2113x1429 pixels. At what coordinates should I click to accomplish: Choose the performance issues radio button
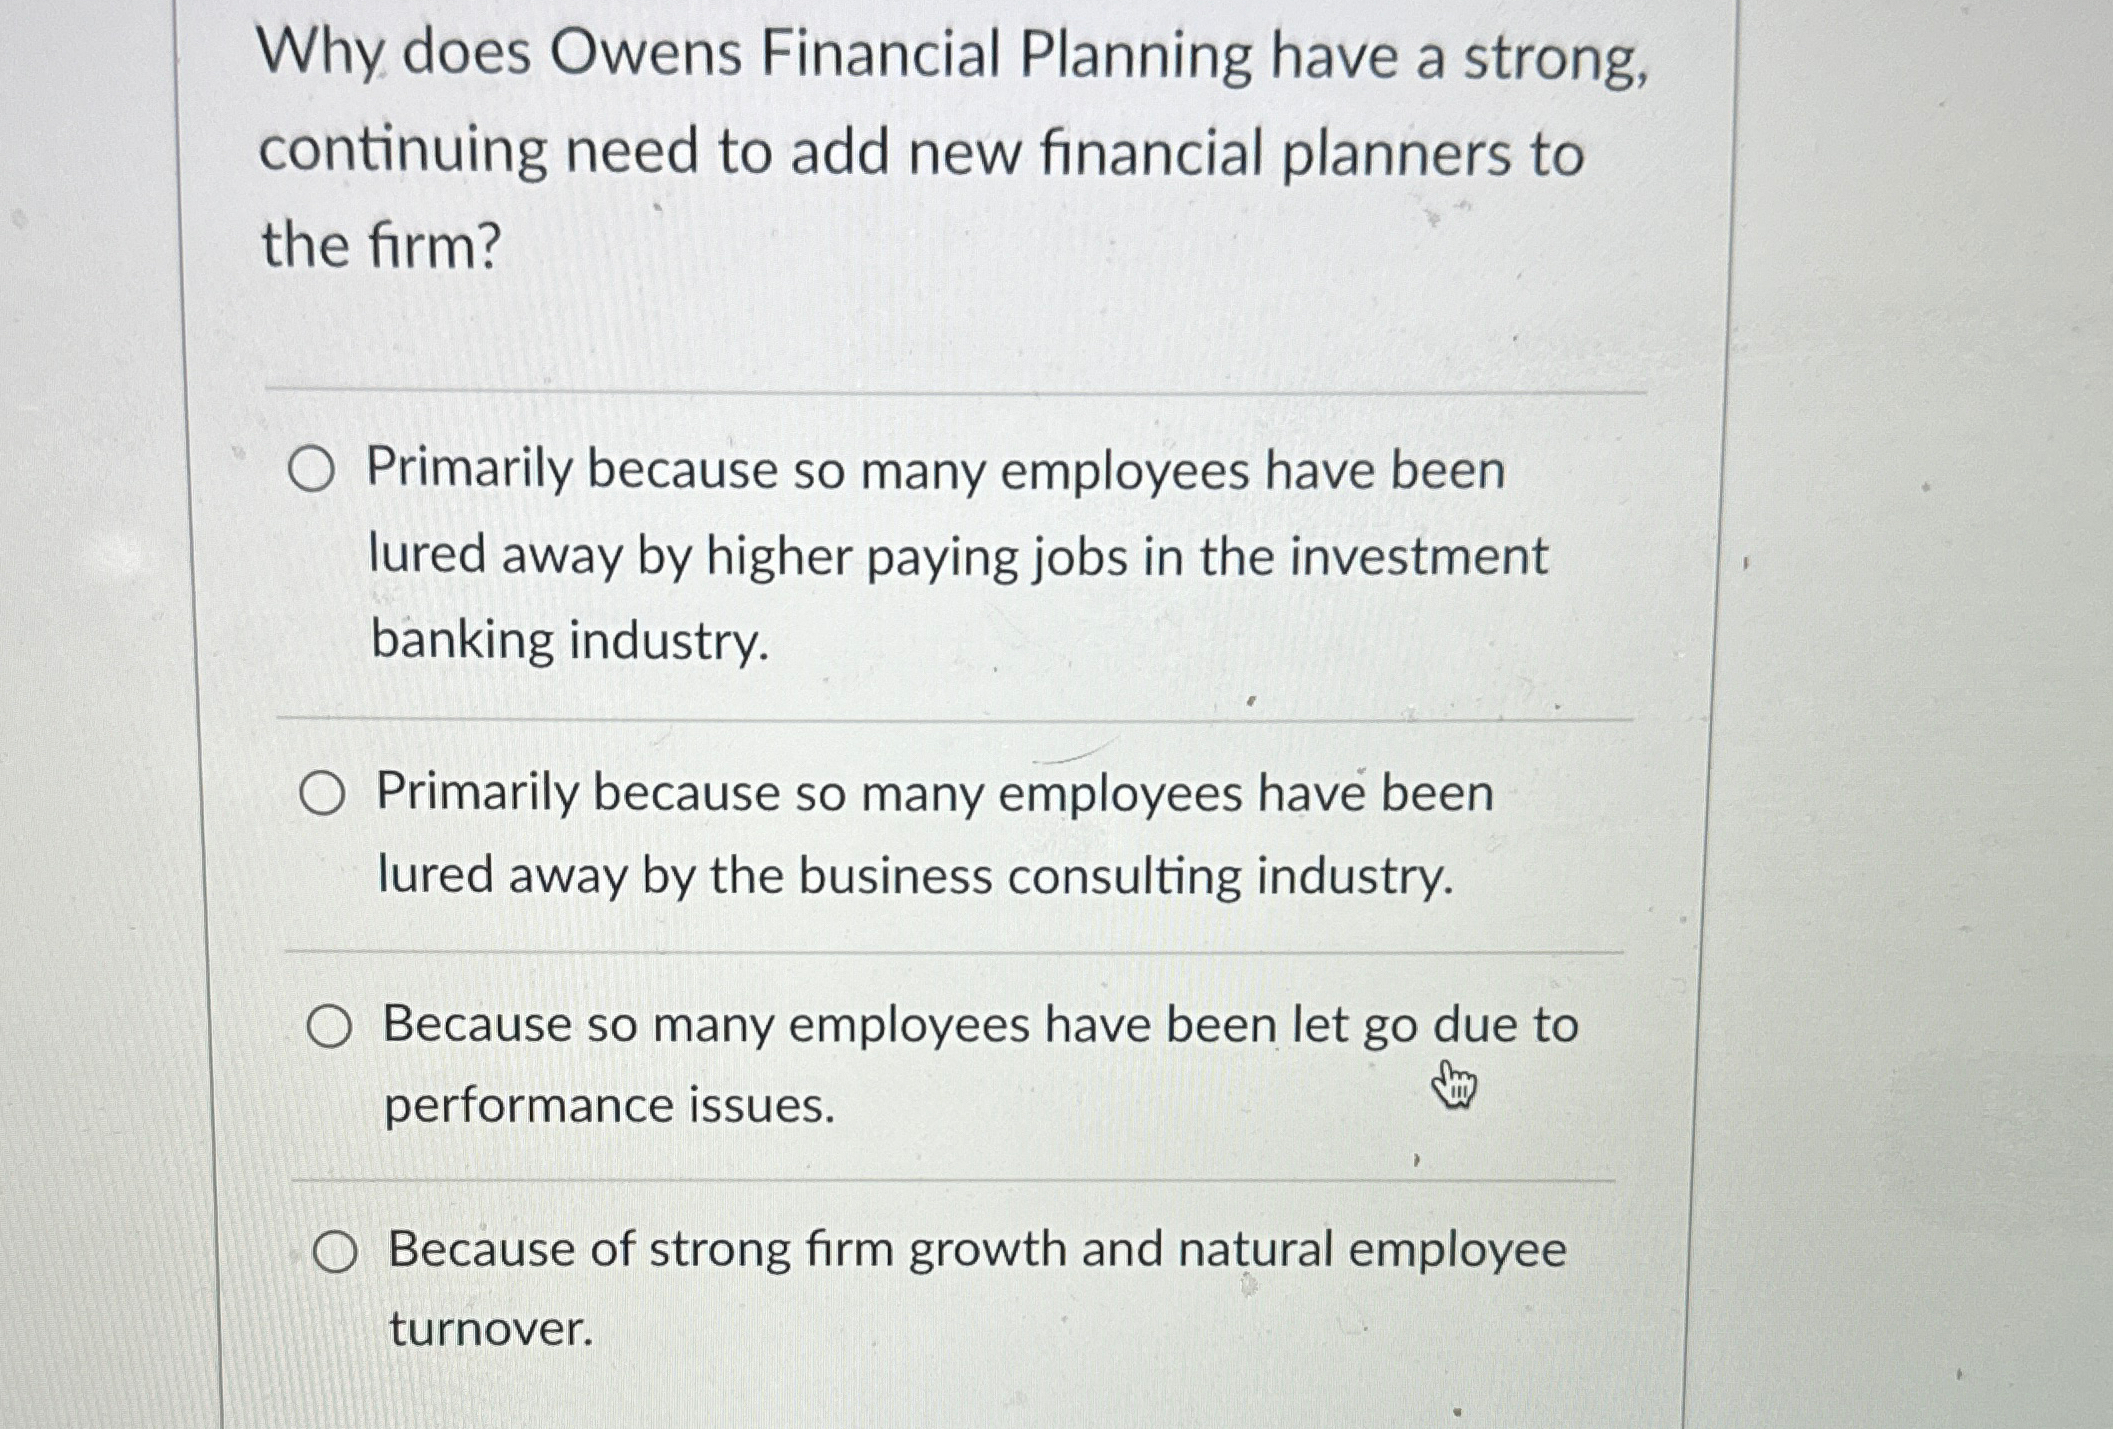point(329,1027)
